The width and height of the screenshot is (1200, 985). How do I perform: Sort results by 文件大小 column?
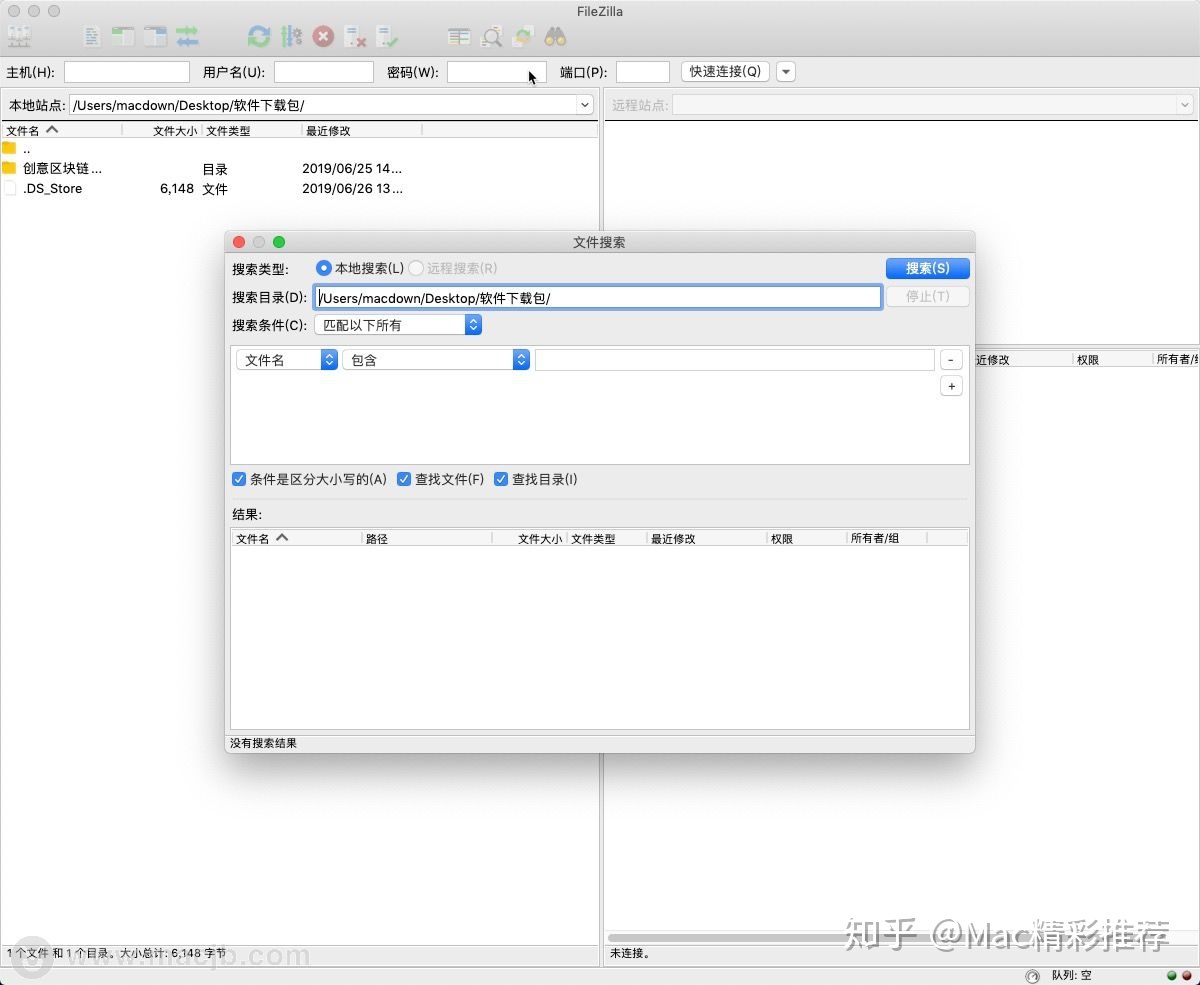pos(529,538)
